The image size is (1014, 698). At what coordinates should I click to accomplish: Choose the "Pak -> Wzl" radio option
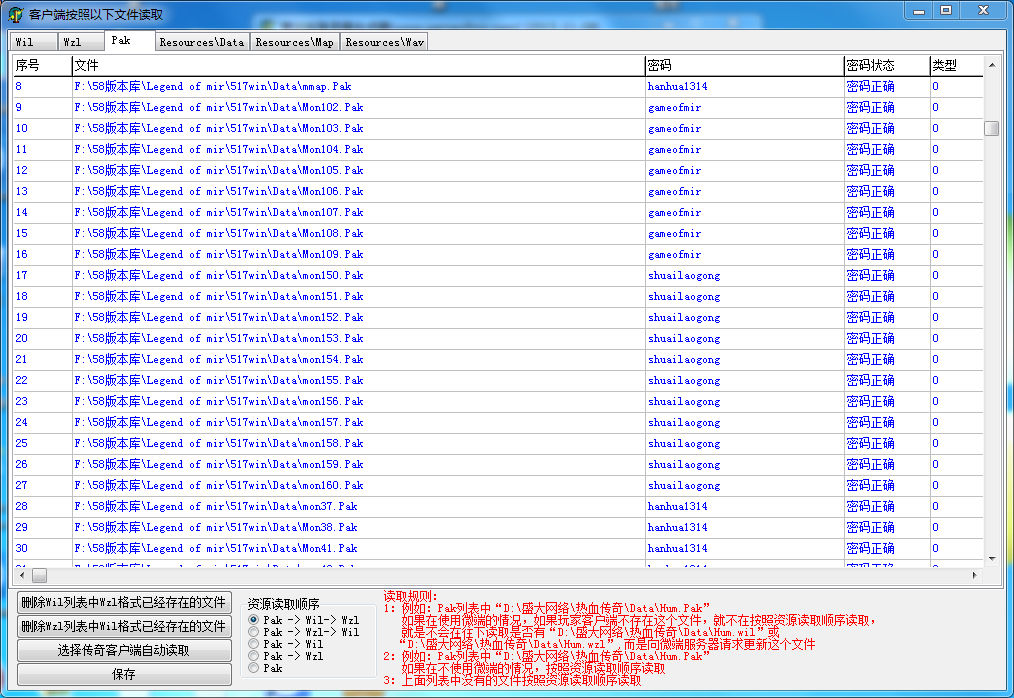point(254,656)
